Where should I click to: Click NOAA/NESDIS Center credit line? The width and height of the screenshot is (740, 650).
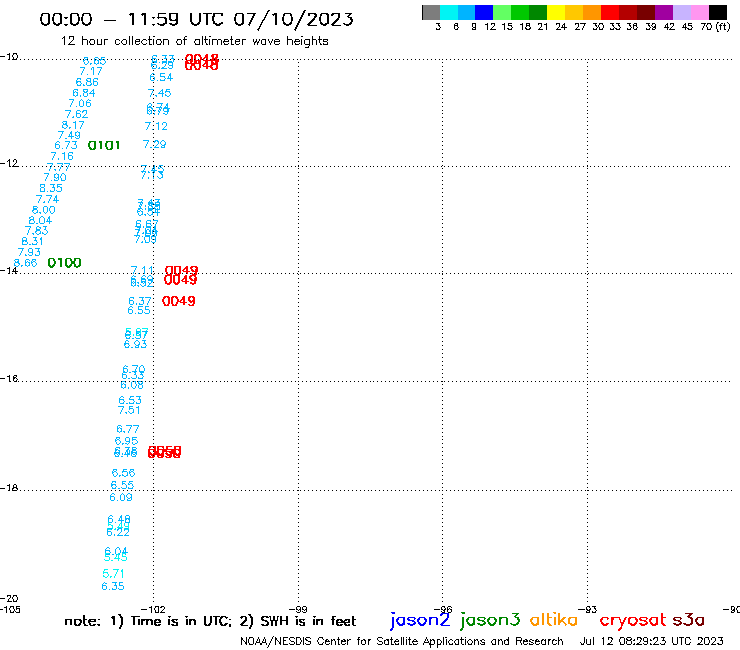click(x=402, y=642)
